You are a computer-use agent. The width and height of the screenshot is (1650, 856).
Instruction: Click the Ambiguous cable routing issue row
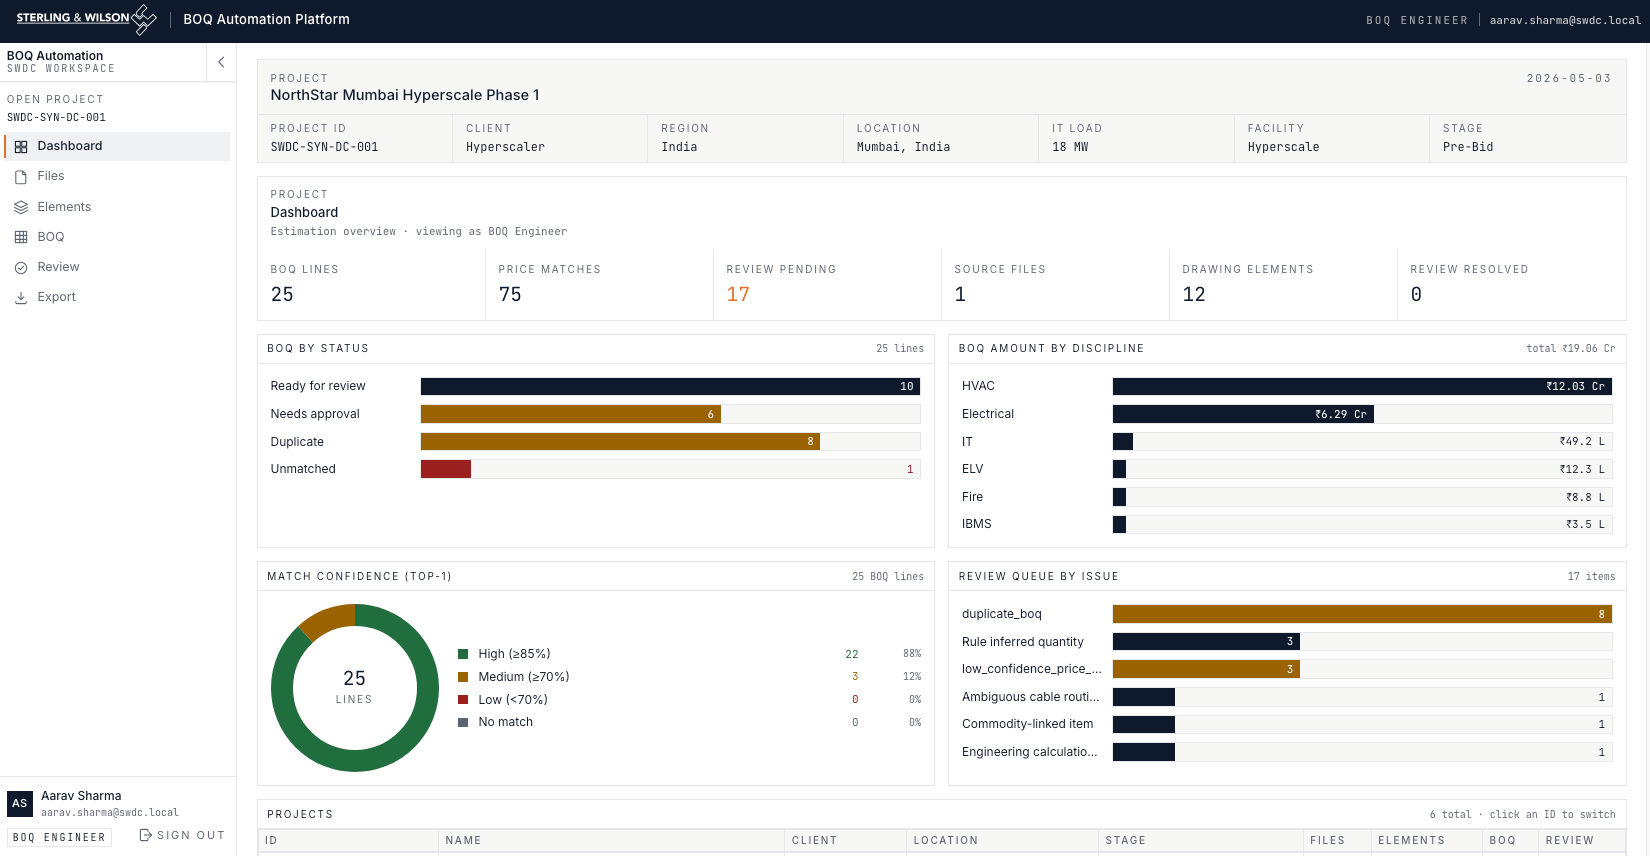pos(1286,697)
